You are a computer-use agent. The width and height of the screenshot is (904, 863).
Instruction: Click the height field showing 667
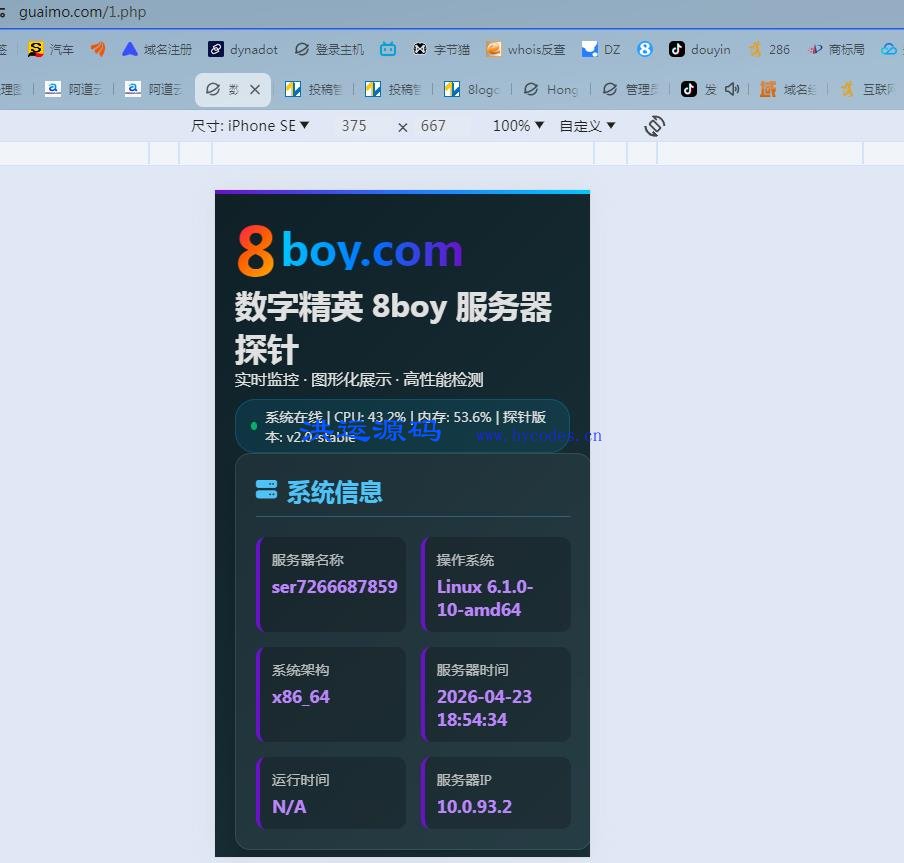click(433, 126)
